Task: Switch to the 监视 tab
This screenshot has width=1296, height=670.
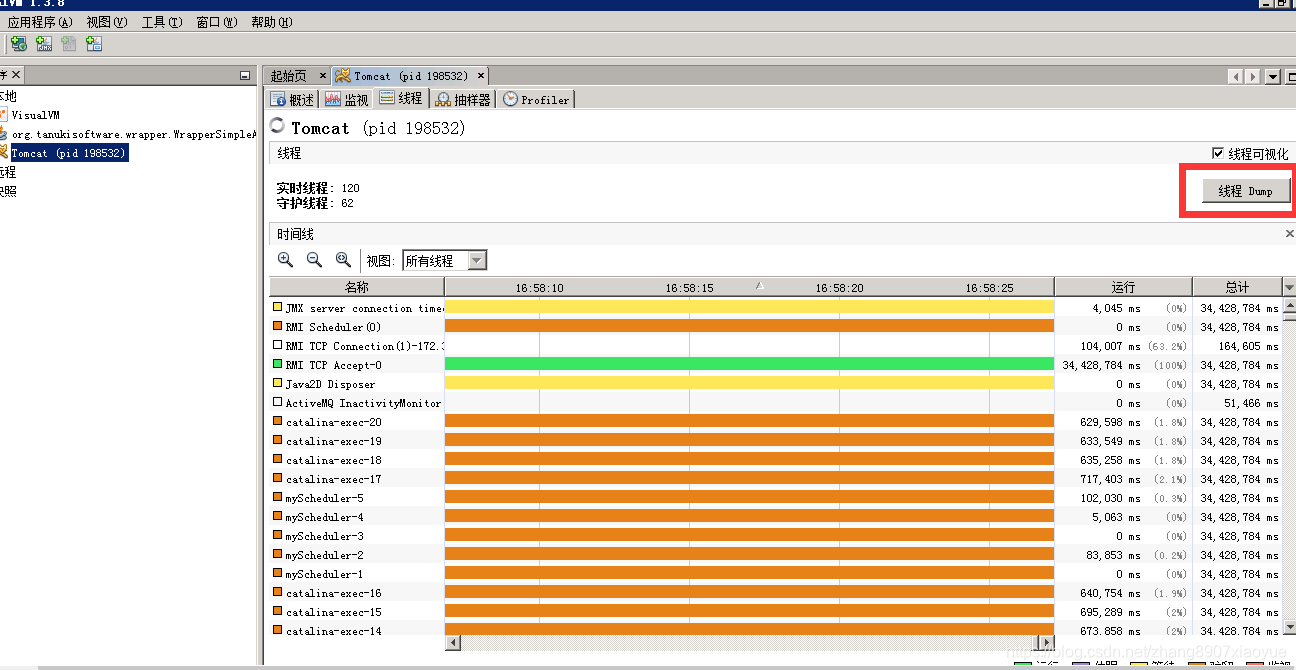Action: point(347,100)
